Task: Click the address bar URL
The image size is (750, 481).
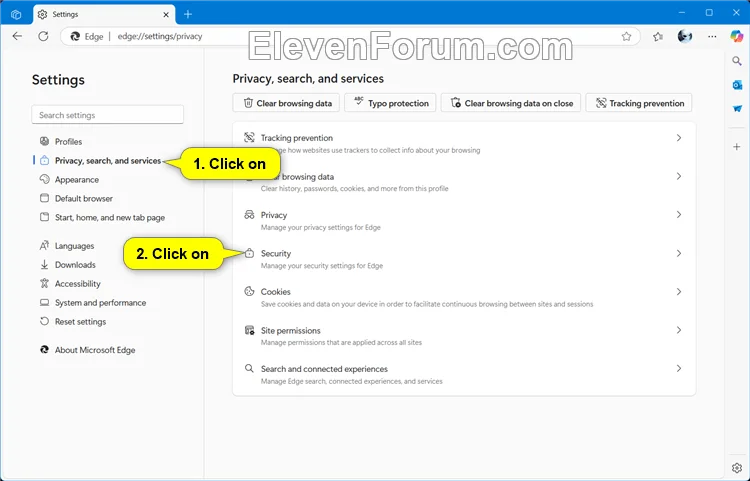Action: pyautogui.click(x=160, y=36)
